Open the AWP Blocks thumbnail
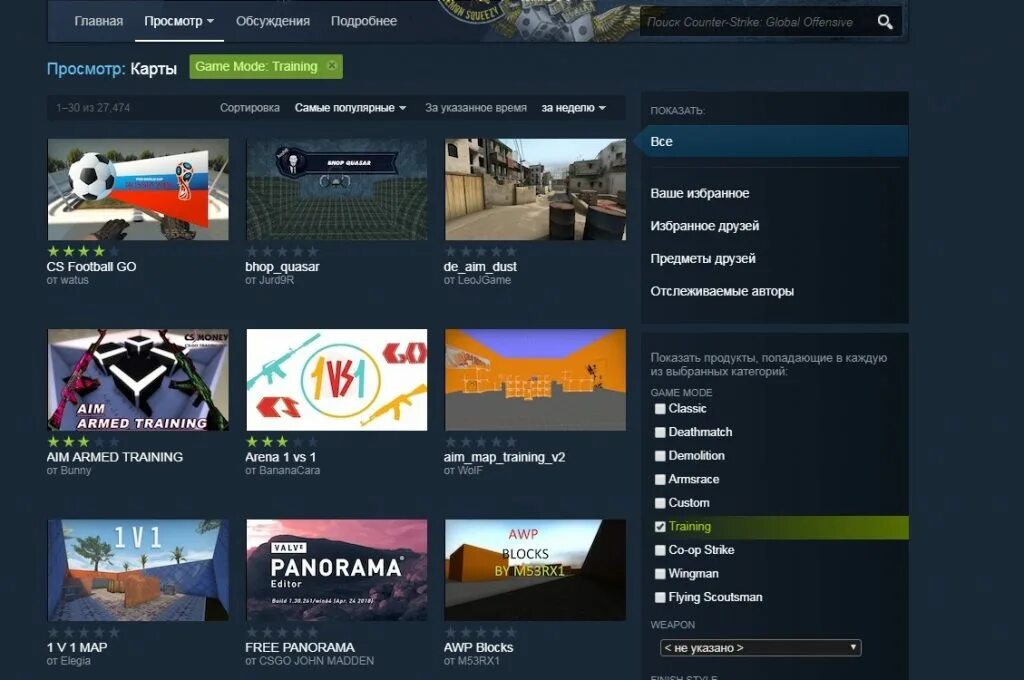 pyautogui.click(x=535, y=570)
